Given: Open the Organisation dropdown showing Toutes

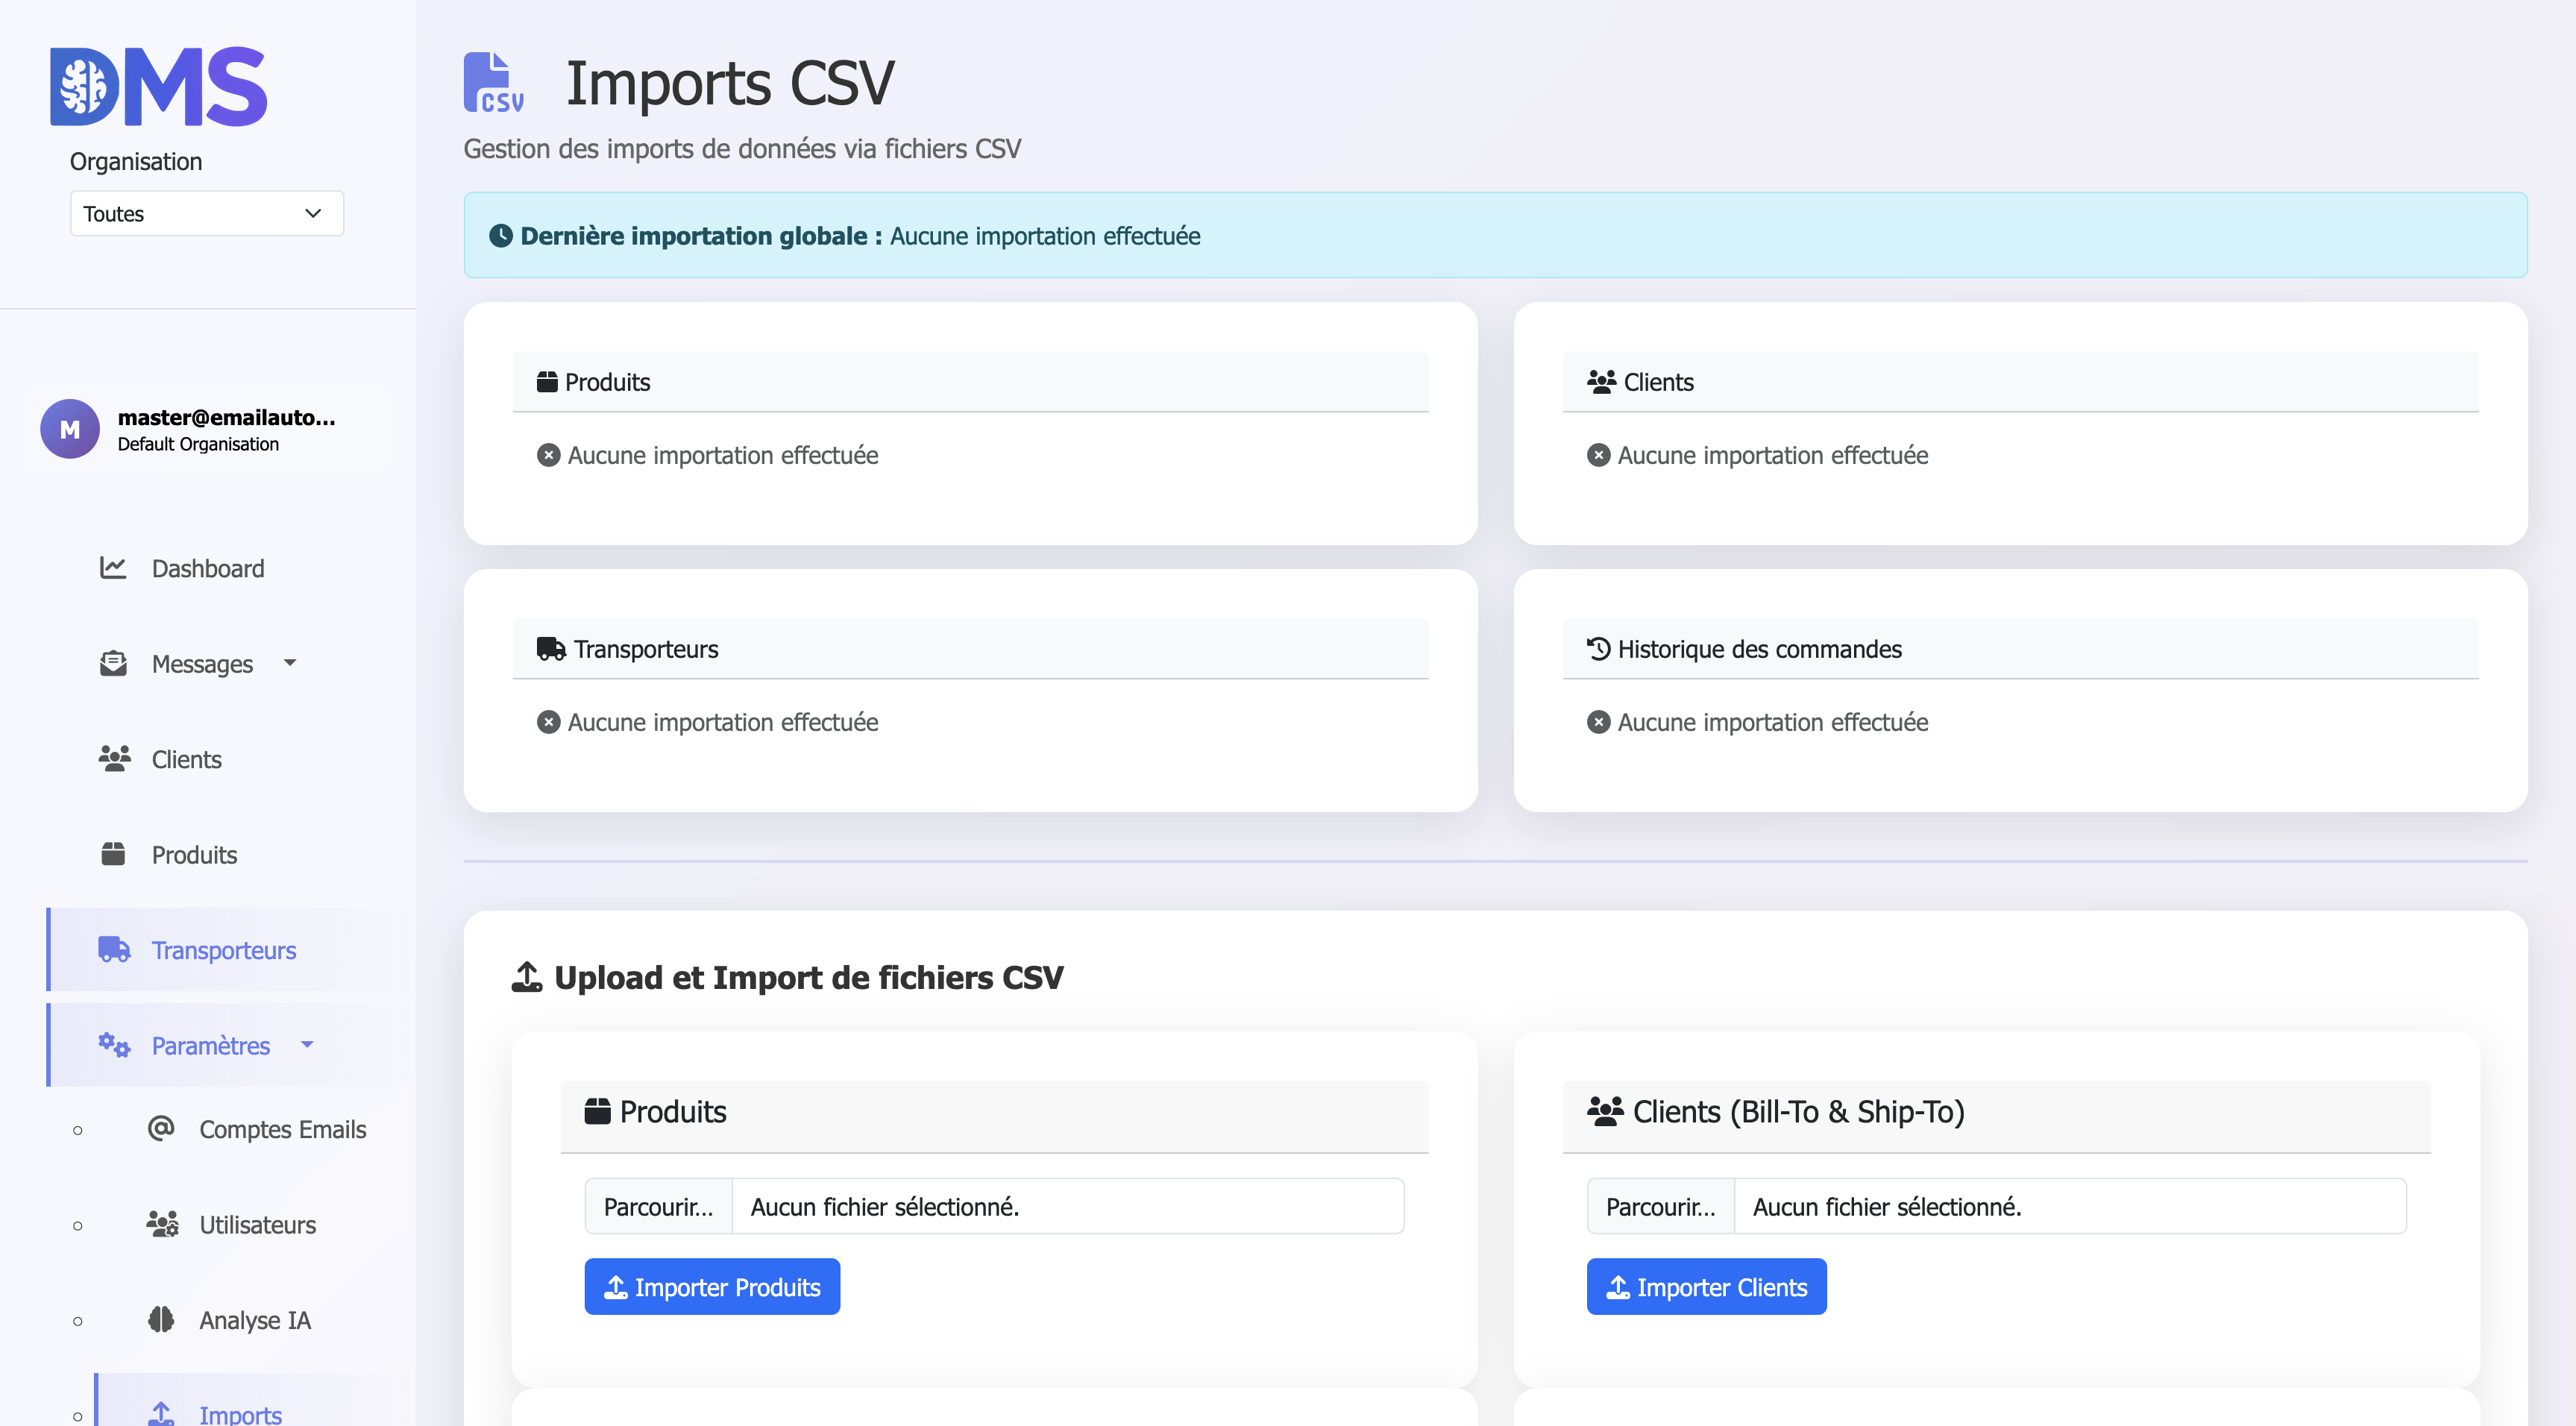Looking at the screenshot, I should click(x=207, y=214).
